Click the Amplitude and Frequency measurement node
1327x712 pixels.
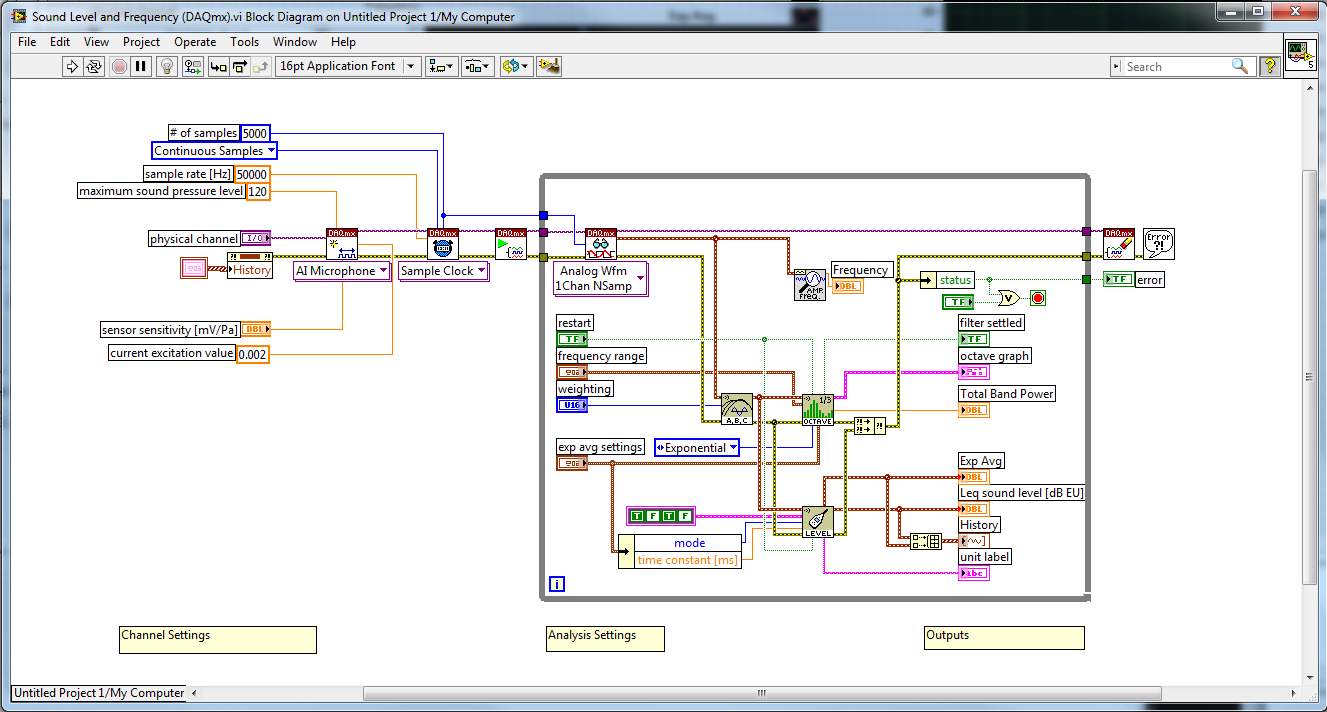click(809, 285)
